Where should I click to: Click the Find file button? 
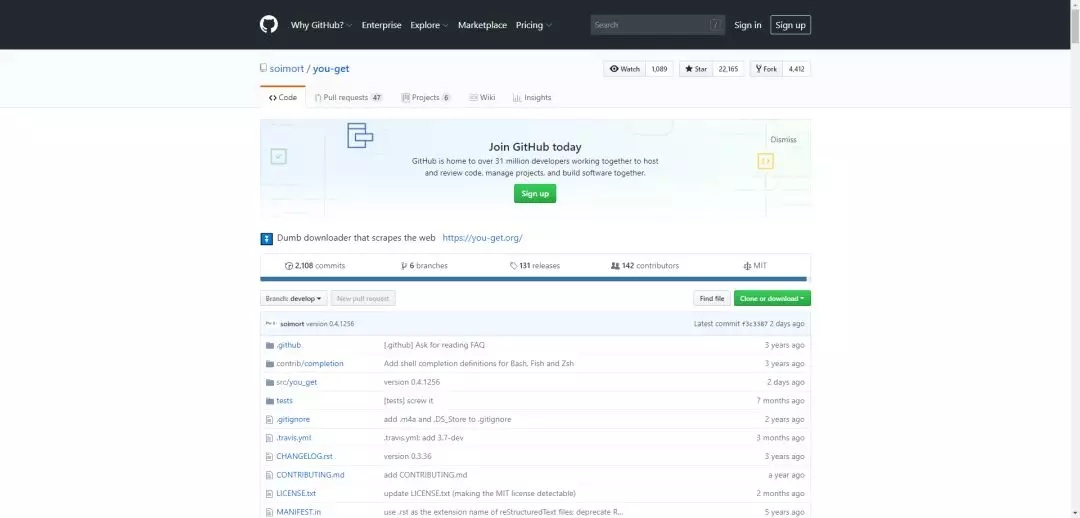coord(712,299)
